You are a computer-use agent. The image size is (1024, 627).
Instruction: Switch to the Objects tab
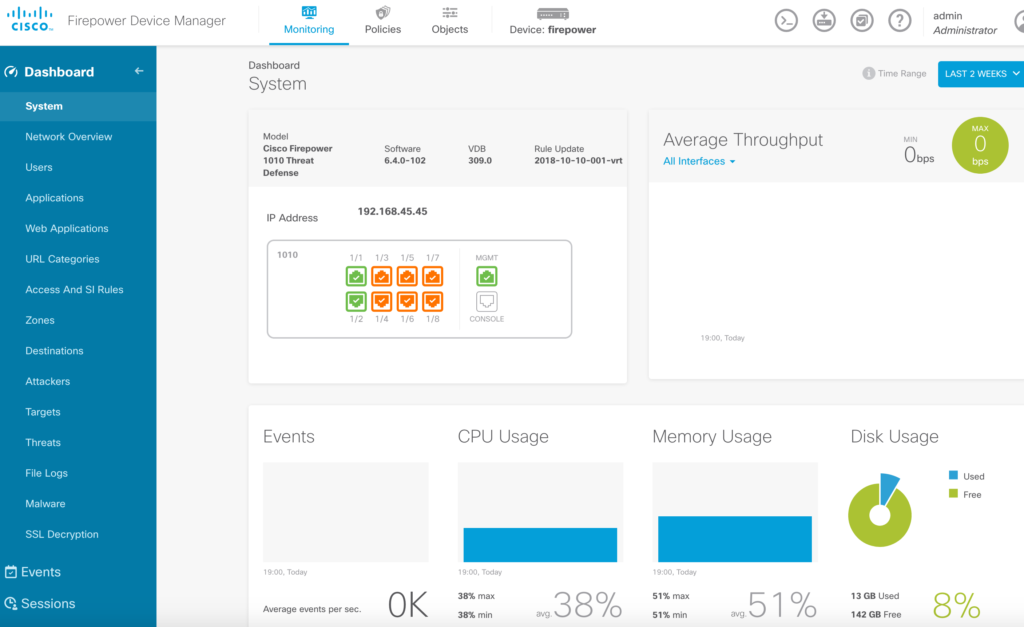(449, 21)
